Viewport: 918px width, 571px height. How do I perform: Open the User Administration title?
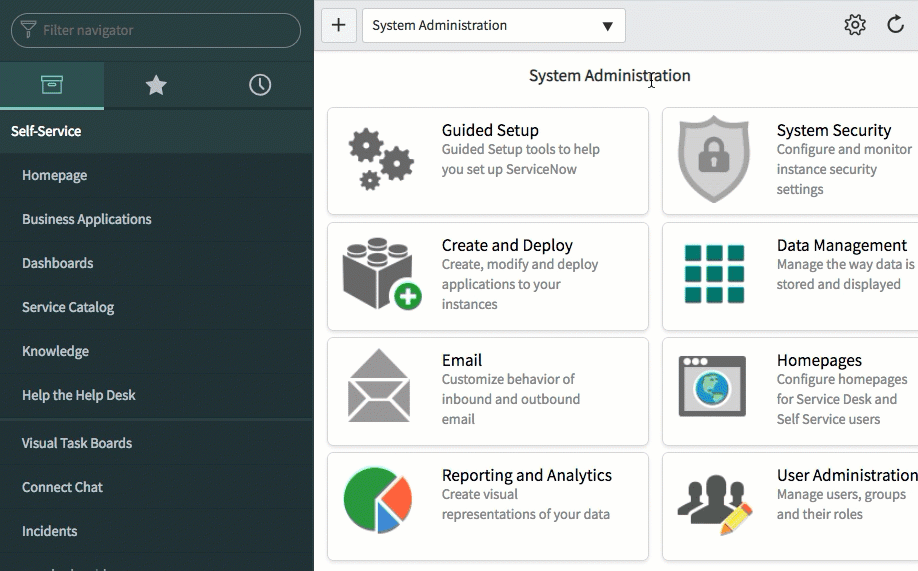[x=847, y=475]
